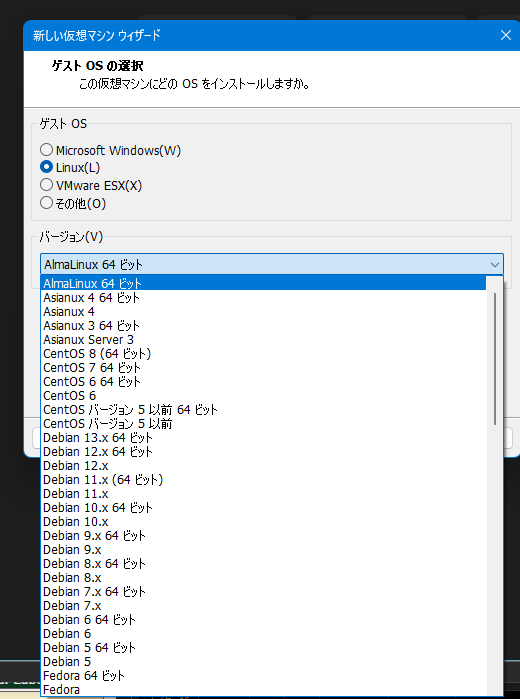Select the Microsoft Windows(W) radio button
Image resolution: width=520 pixels, height=699 pixels.
[46, 150]
